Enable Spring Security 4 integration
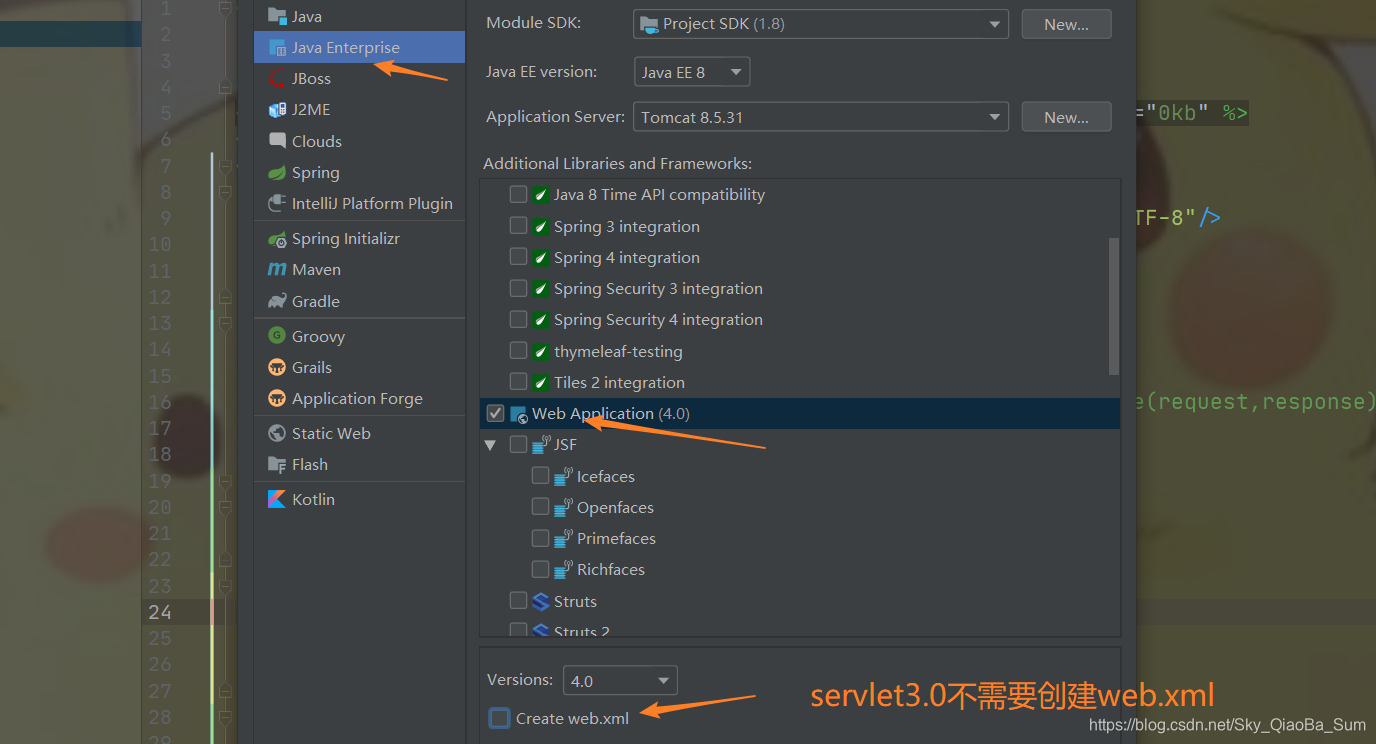The image size is (1376, 744). coord(518,319)
